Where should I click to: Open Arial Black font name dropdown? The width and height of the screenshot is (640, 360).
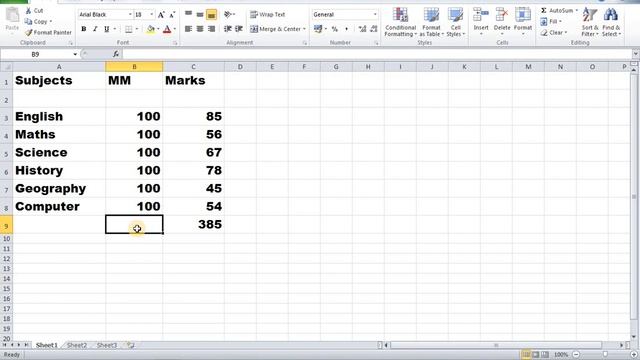coord(130,15)
